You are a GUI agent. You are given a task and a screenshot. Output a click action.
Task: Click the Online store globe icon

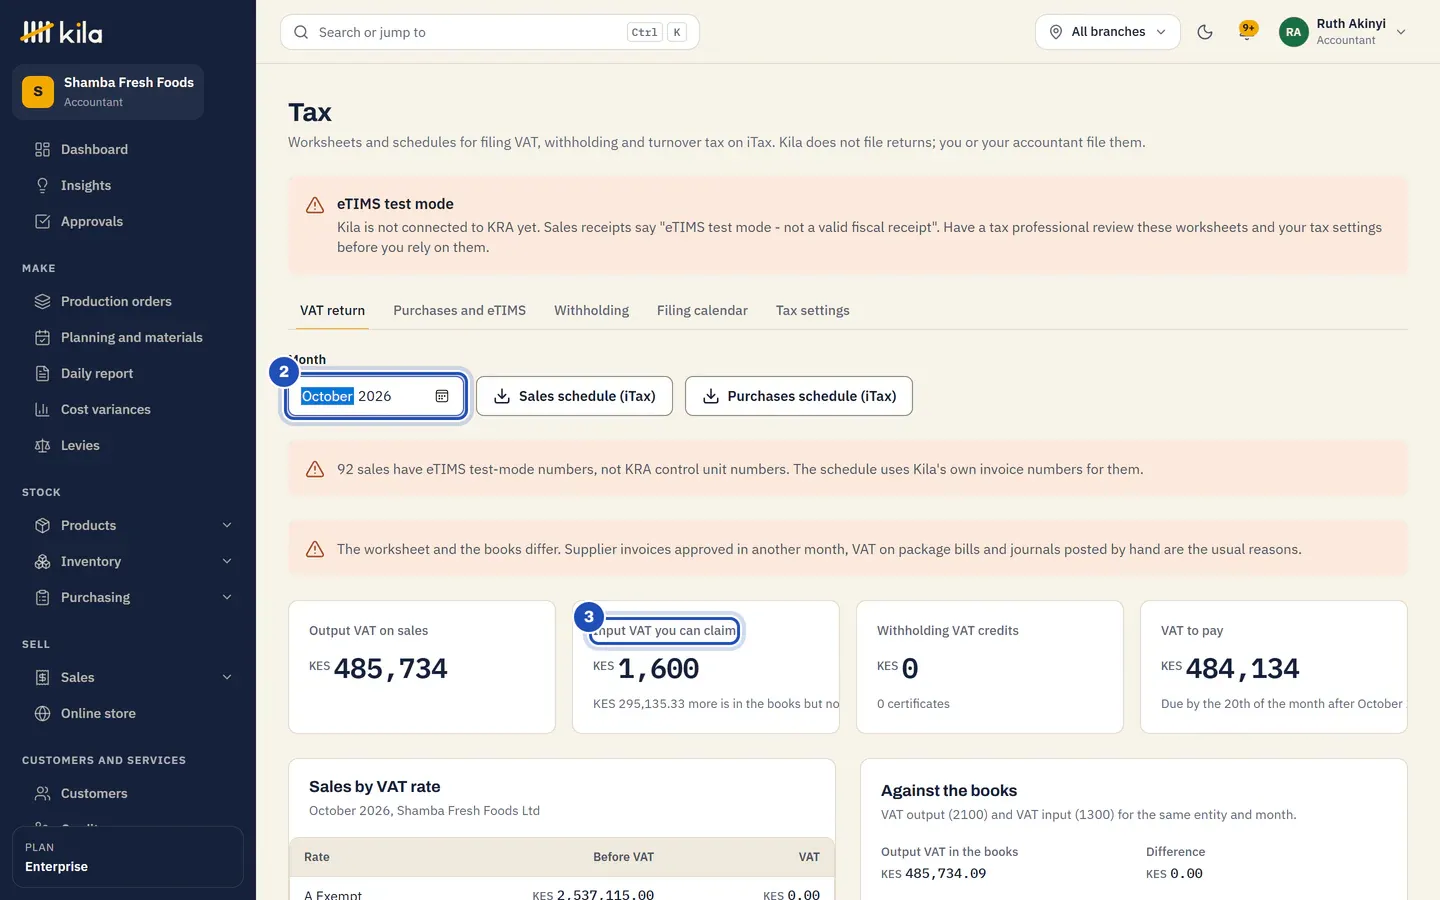[x=42, y=713]
